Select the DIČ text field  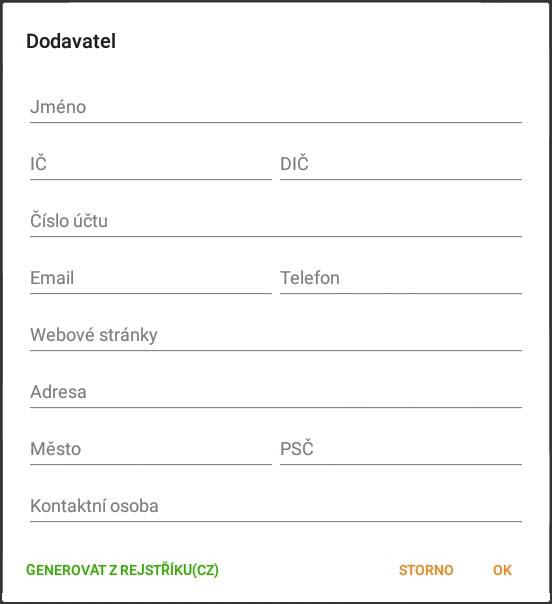[x=401, y=164]
